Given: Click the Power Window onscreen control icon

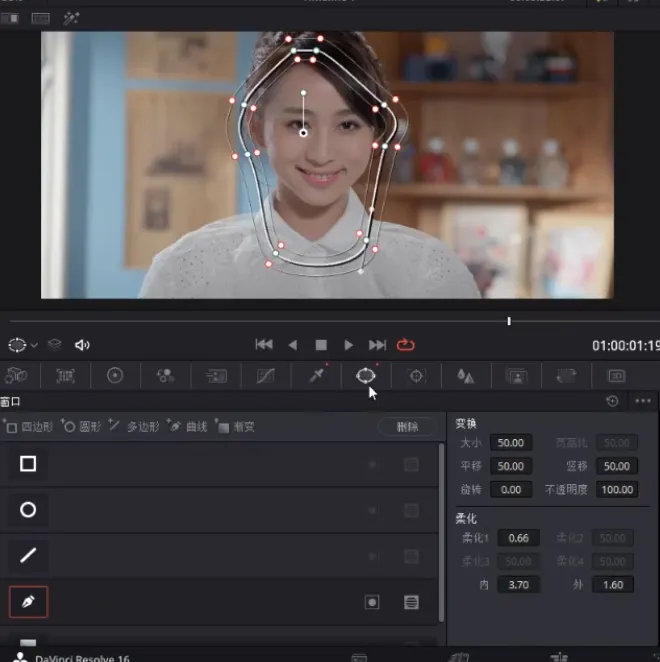Looking at the screenshot, I should click(17, 345).
